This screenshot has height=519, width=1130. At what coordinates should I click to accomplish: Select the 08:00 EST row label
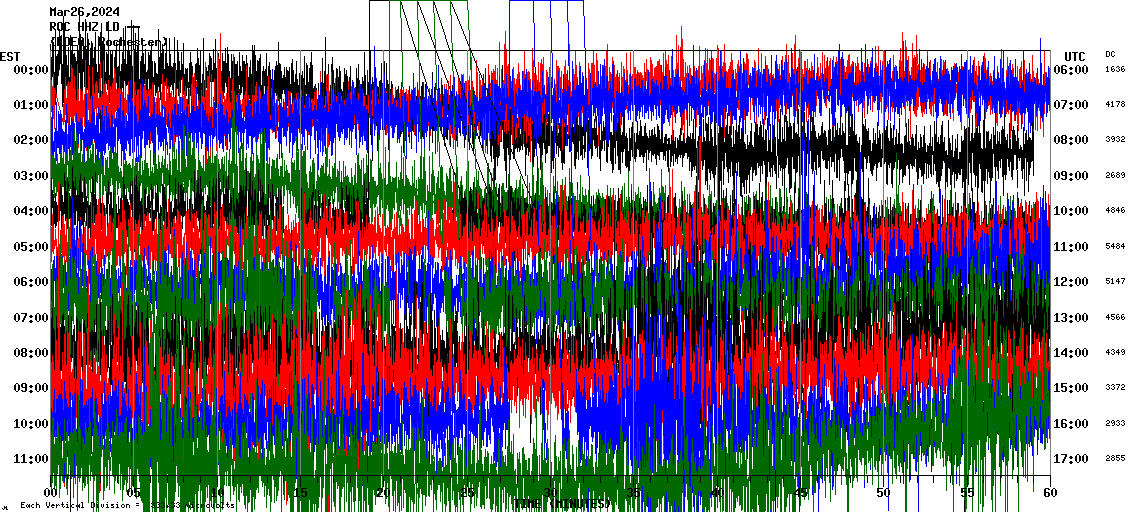(x=31, y=353)
